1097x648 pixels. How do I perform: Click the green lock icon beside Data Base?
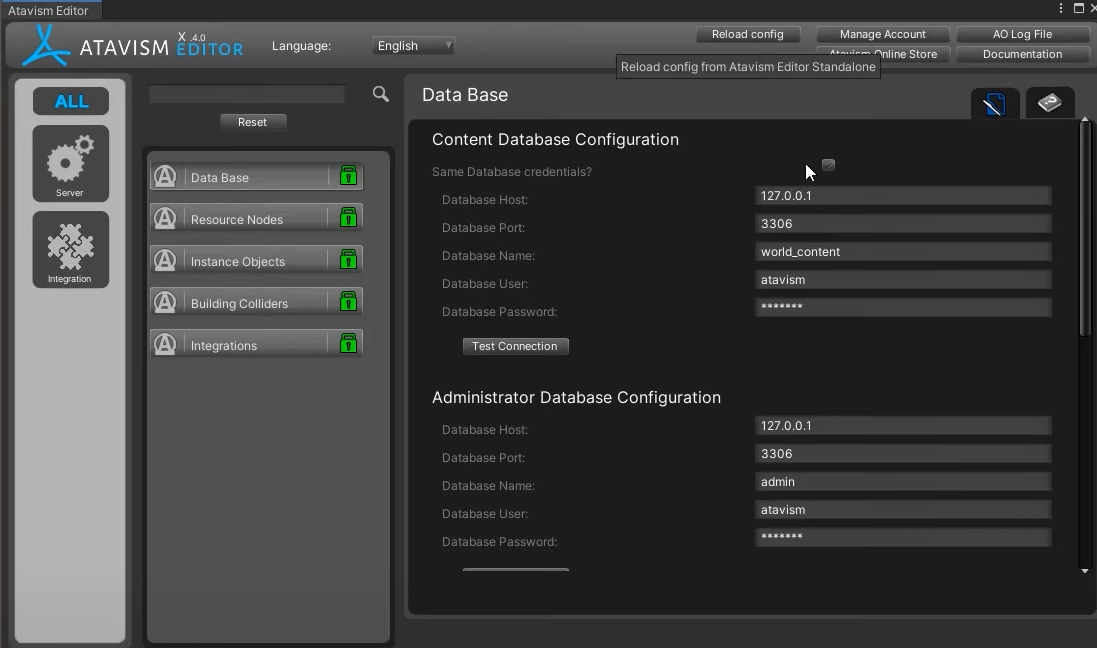pyautogui.click(x=348, y=176)
